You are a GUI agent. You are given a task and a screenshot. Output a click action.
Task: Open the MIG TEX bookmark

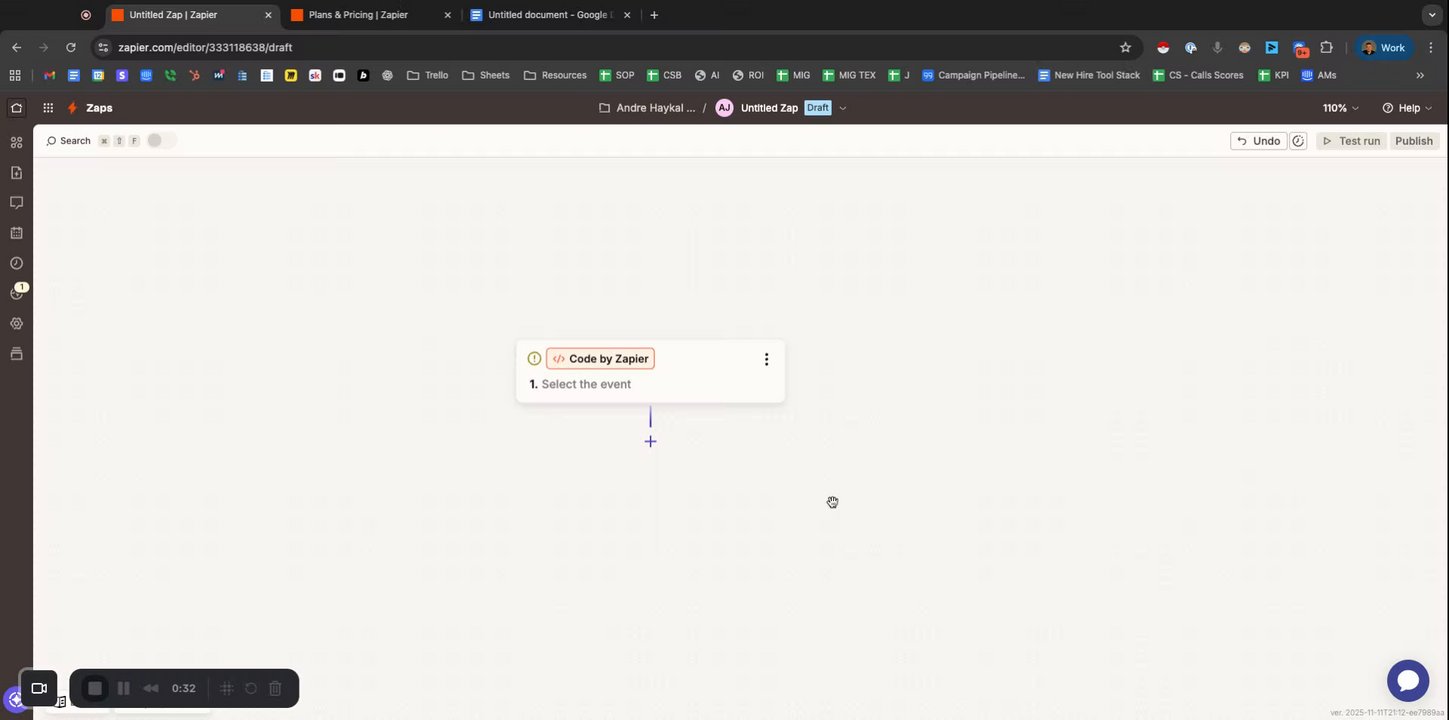[848, 75]
